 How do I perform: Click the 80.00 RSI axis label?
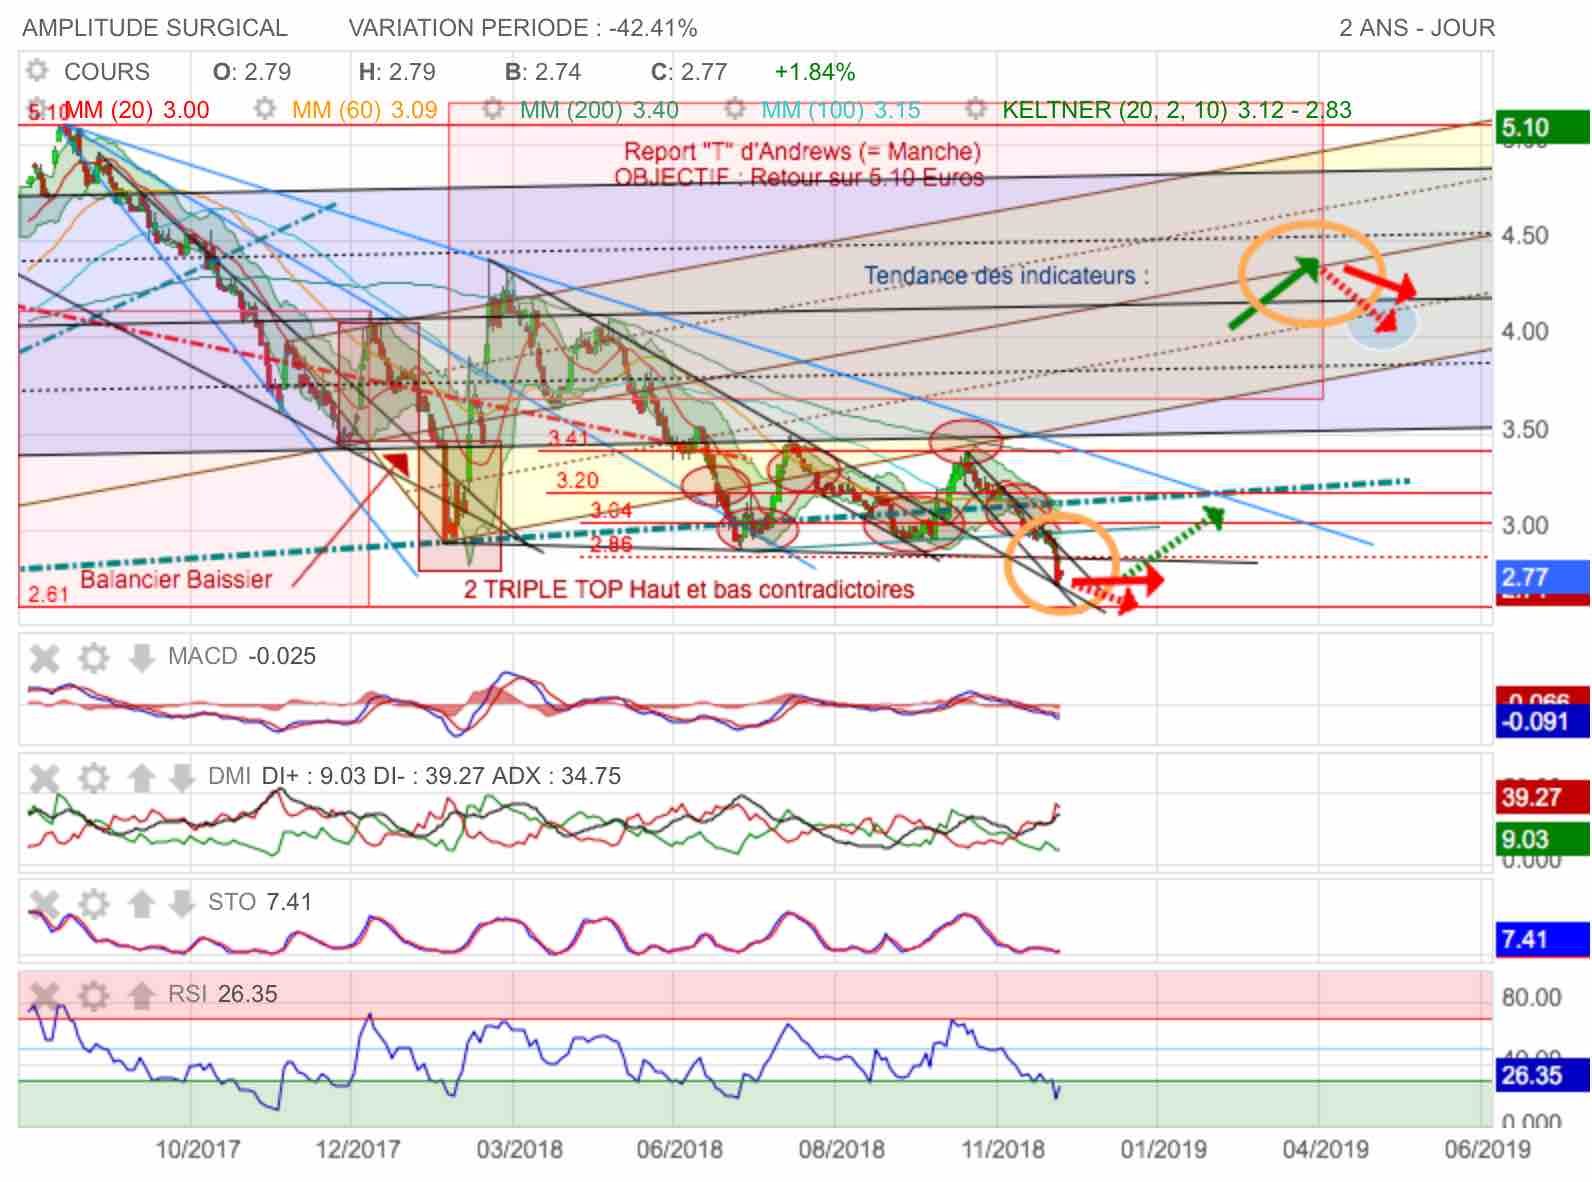pyautogui.click(x=1531, y=997)
